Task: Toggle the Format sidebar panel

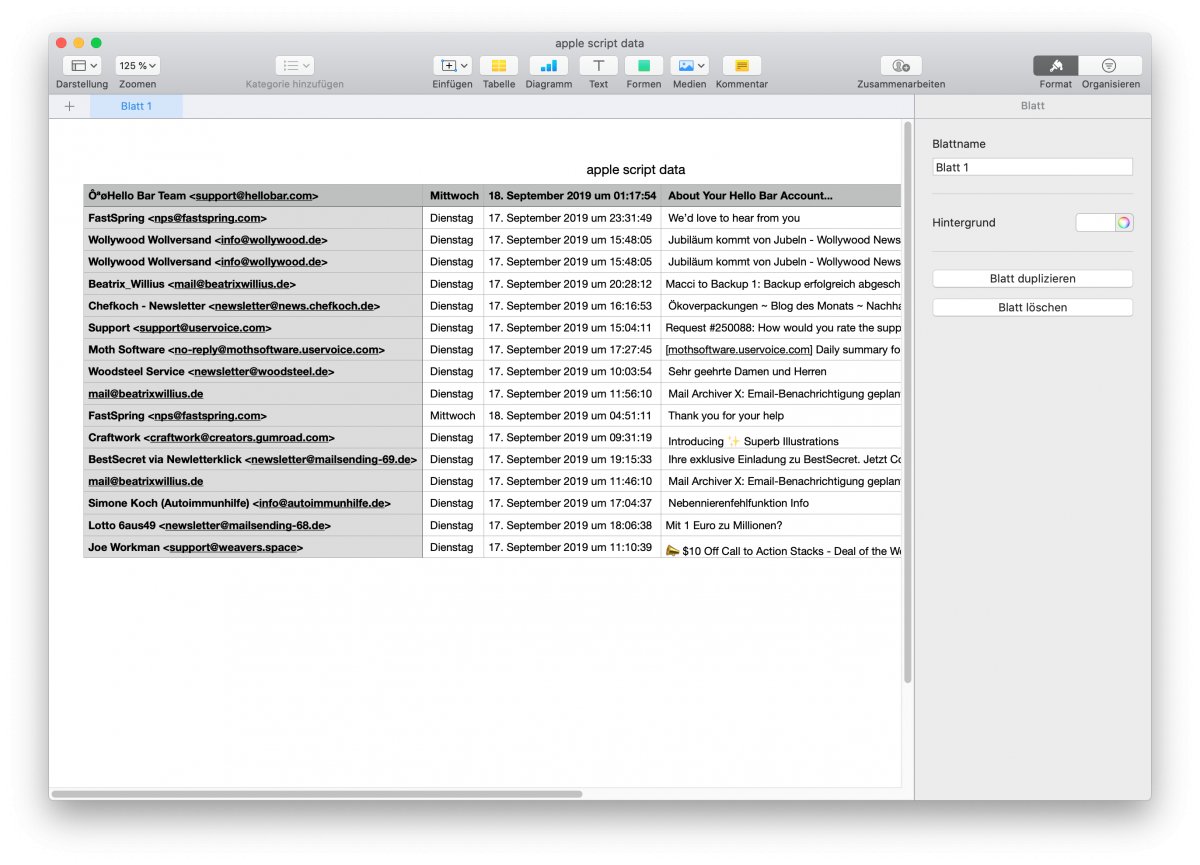Action: coord(1055,66)
